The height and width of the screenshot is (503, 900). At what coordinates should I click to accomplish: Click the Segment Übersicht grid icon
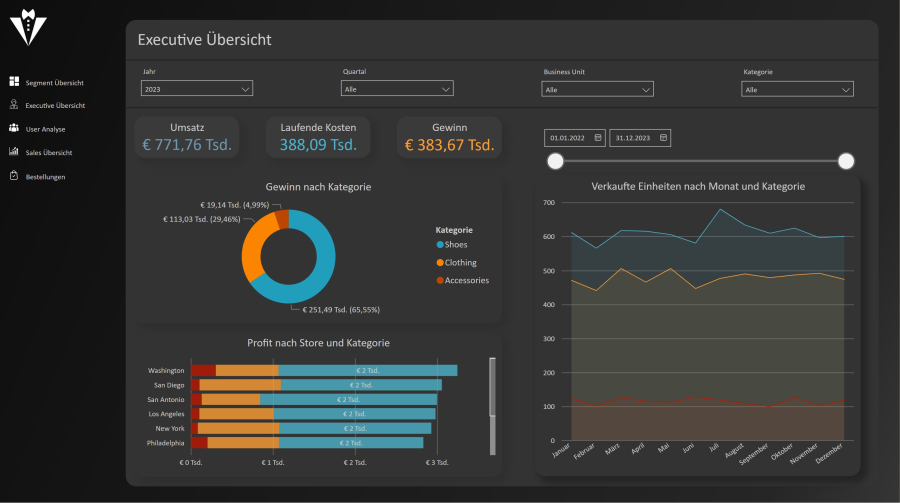14,82
